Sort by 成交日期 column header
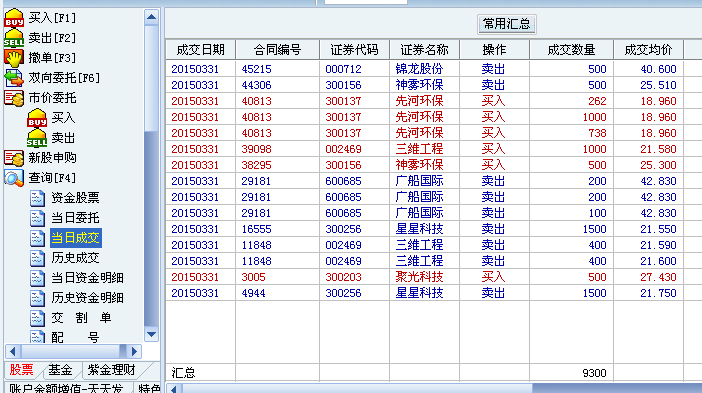Screen dimensions: 702x393 [x=201, y=50]
